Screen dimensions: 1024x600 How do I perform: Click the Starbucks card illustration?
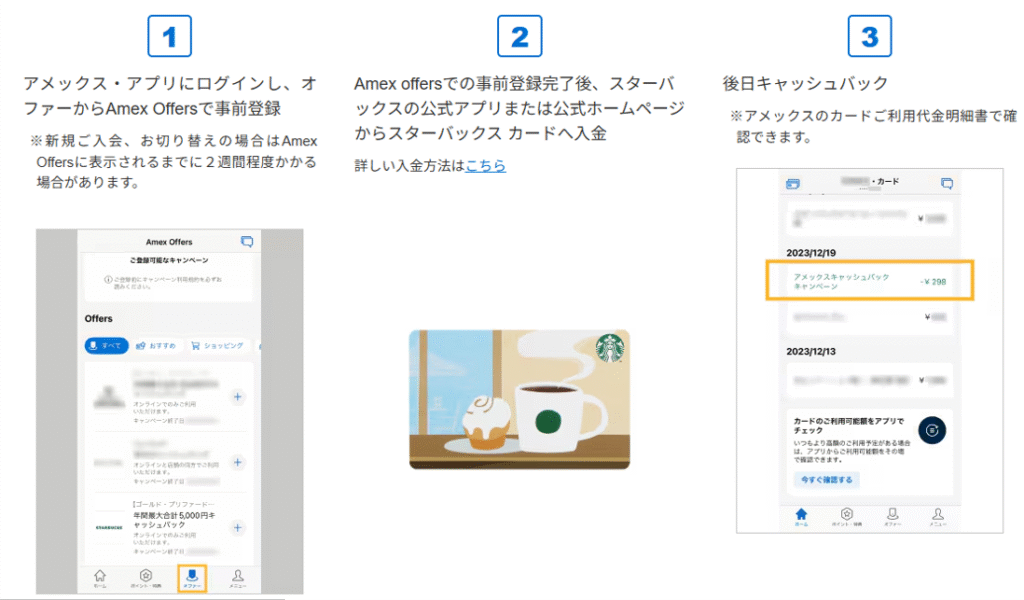pyautogui.click(x=520, y=400)
